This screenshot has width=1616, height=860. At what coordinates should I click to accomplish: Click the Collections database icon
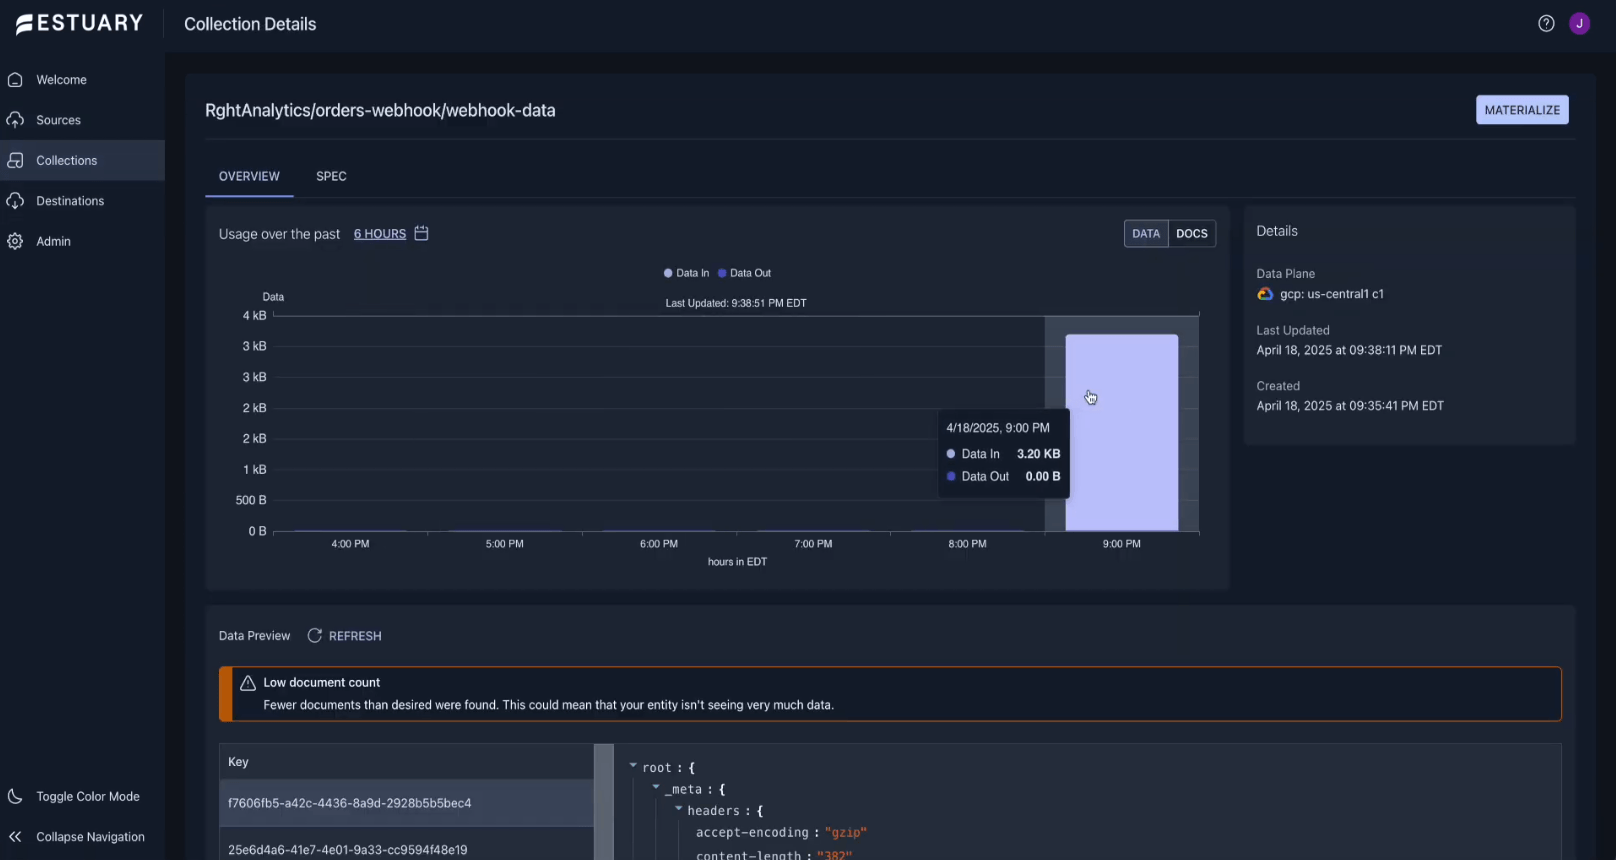15,160
